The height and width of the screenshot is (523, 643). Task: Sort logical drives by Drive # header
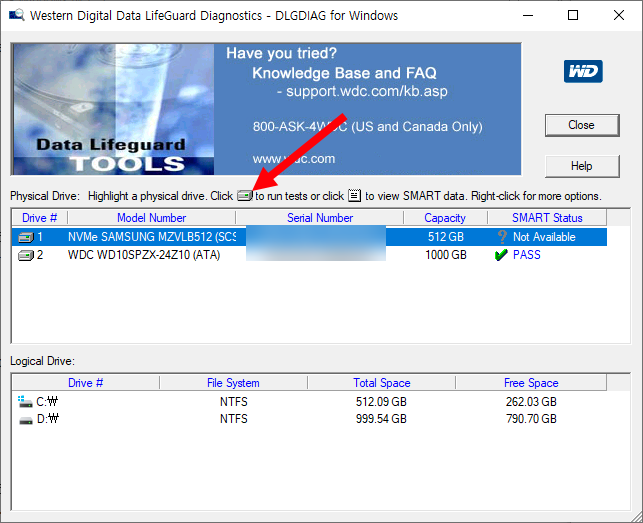pyautogui.click(x=85, y=383)
